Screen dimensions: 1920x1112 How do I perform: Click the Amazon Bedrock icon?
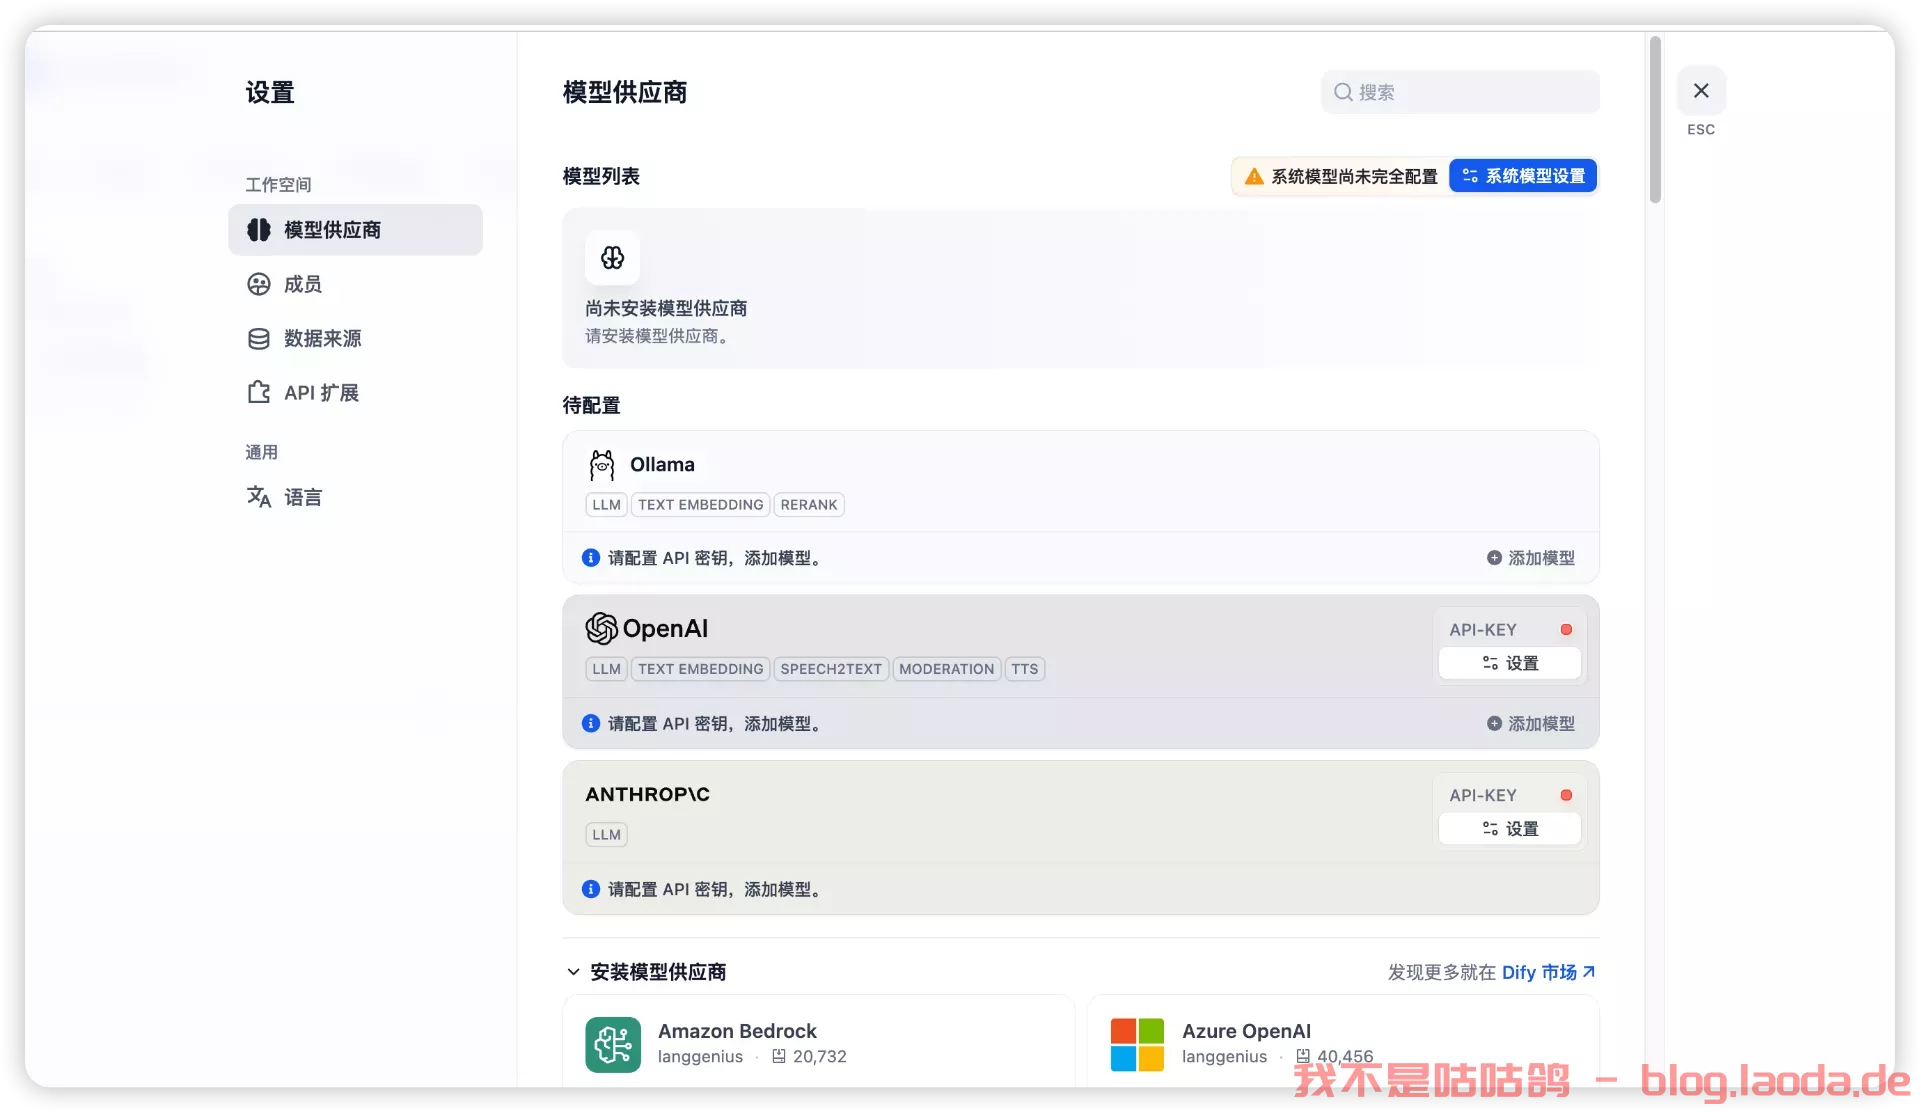[613, 1045]
